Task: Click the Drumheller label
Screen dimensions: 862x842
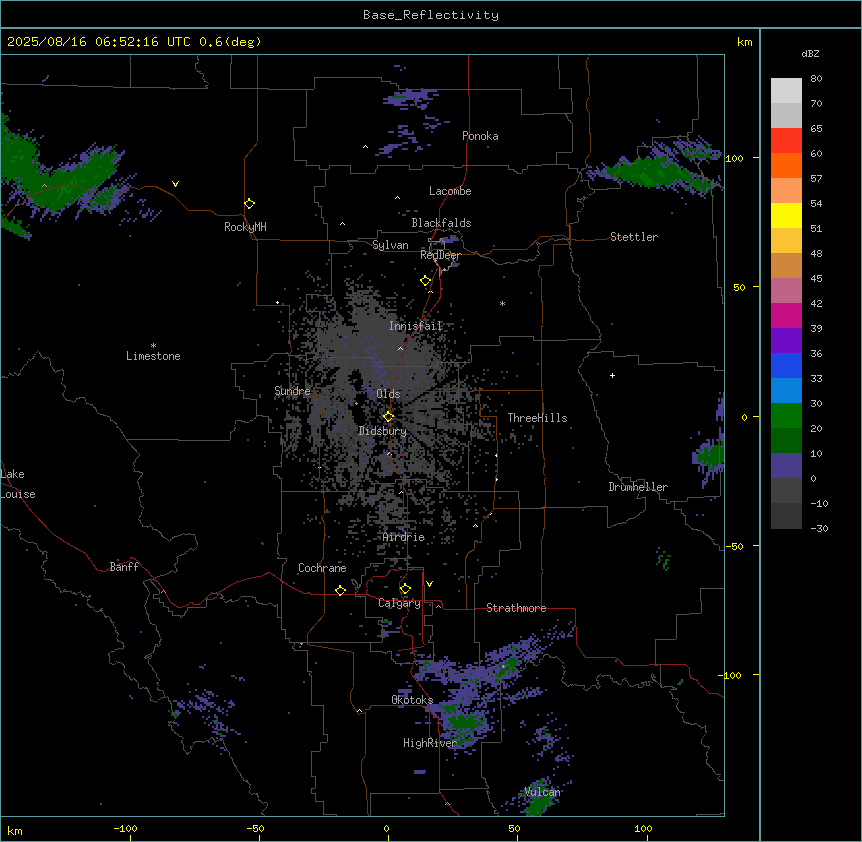Action: (638, 487)
